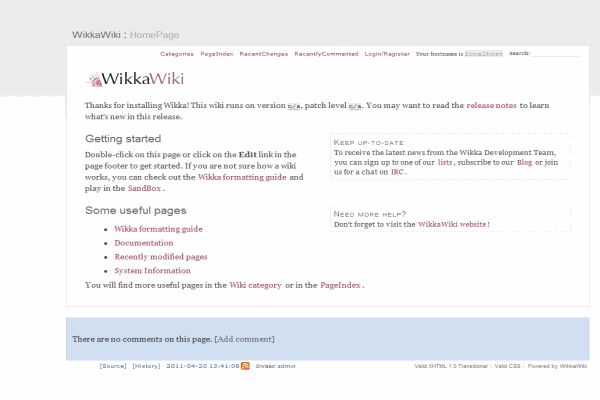Open the IRC chat link
Screen dimensions: 600x400
click(x=397, y=172)
